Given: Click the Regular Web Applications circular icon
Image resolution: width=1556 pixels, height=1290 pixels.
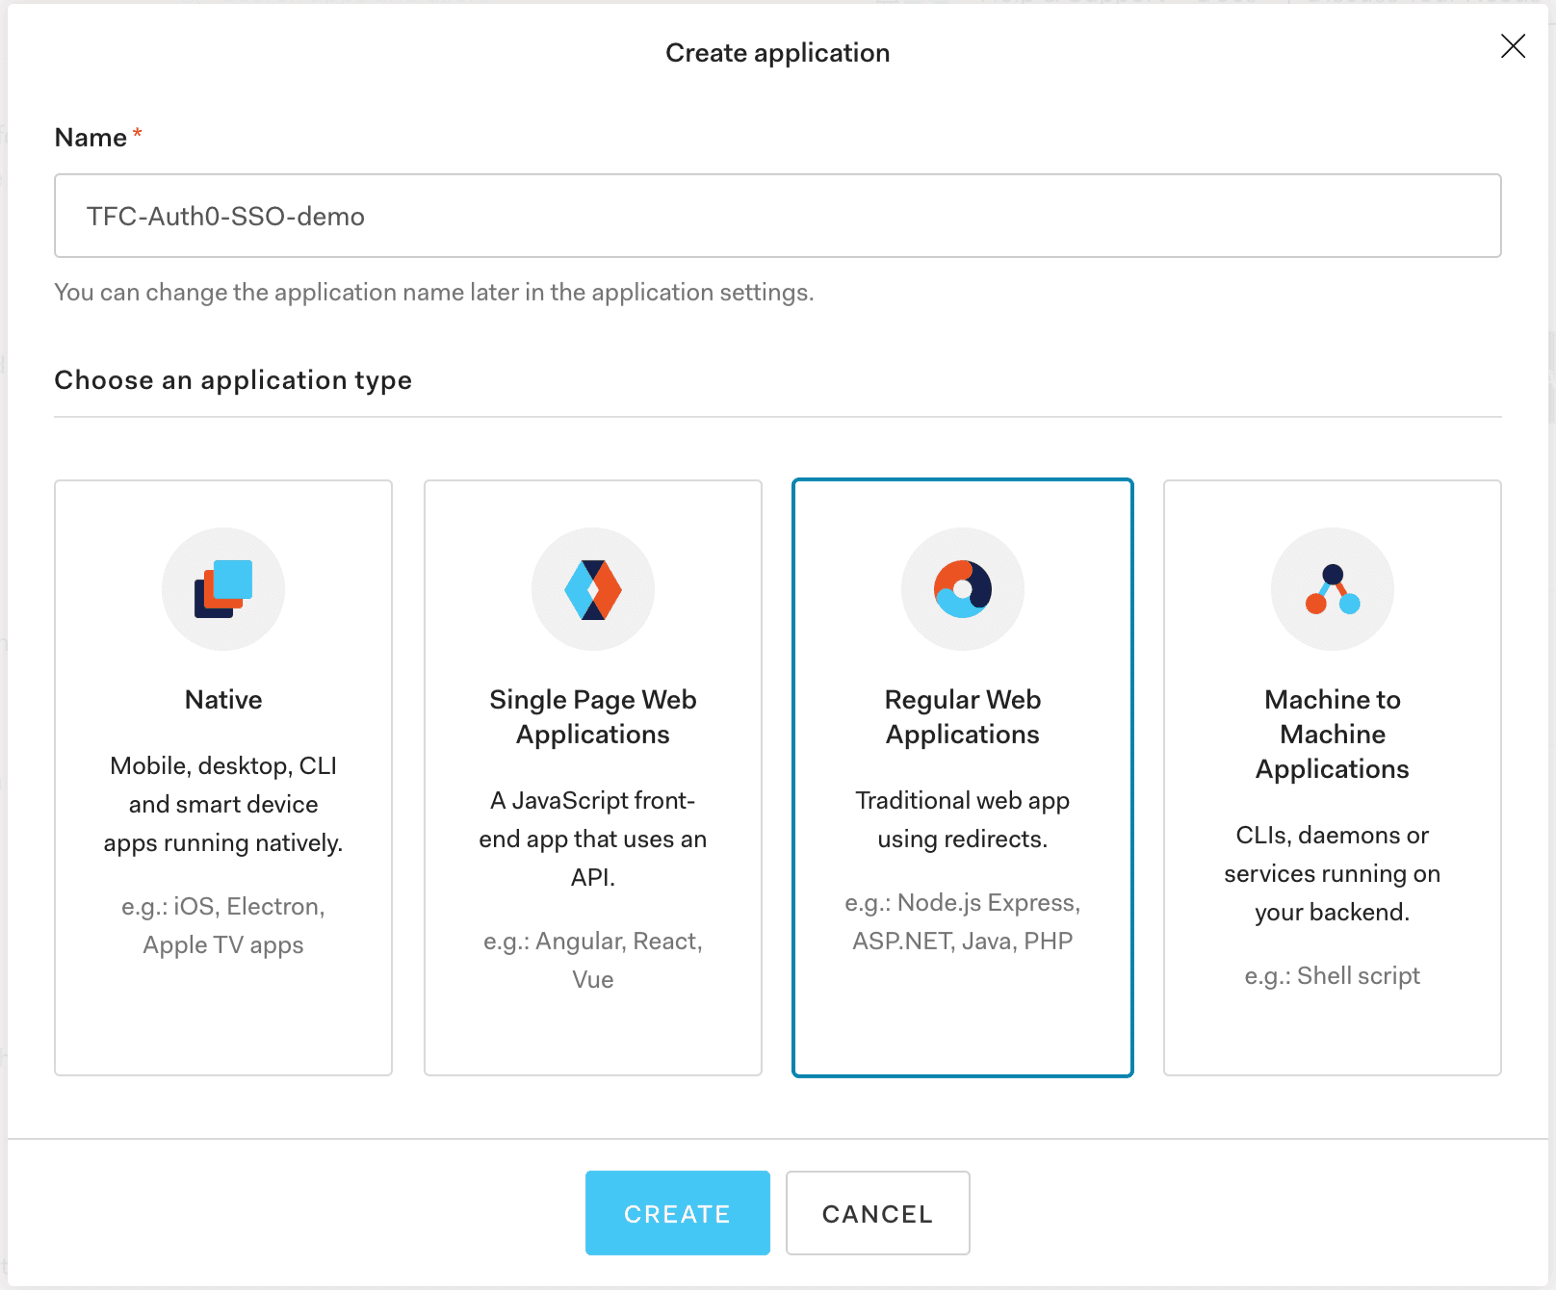Looking at the screenshot, I should click(x=963, y=589).
